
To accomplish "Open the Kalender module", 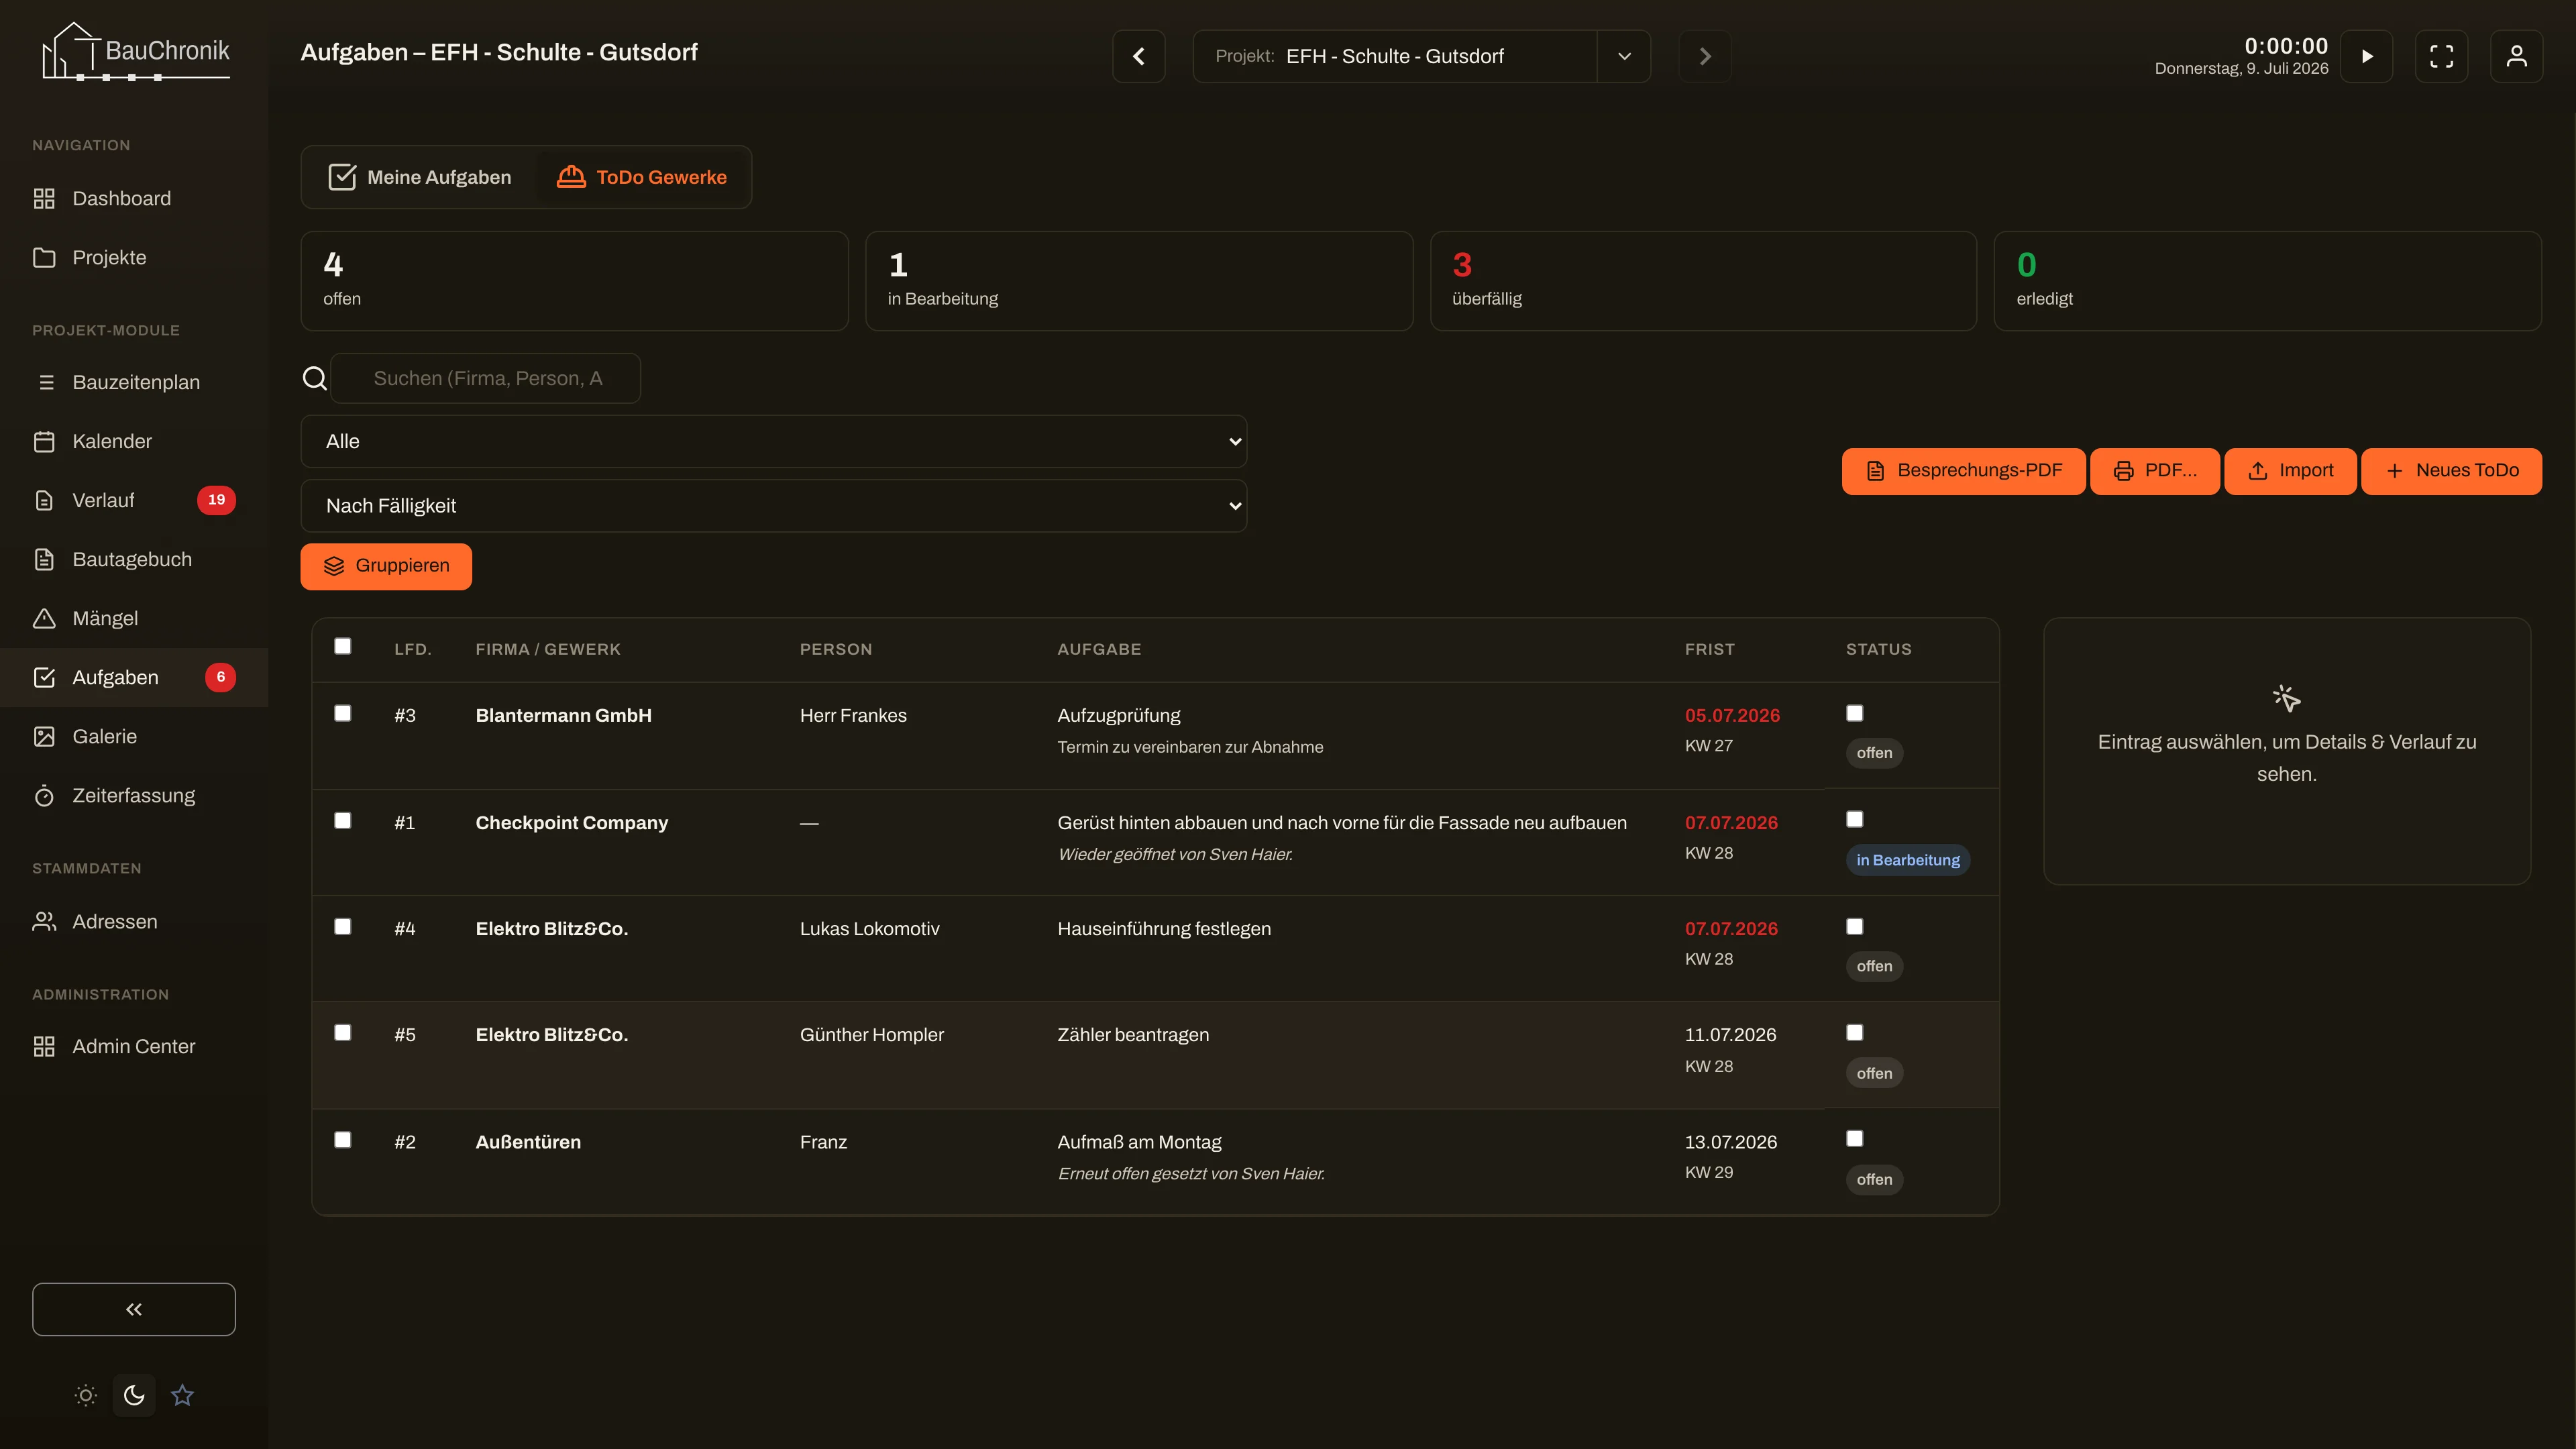I will tap(134, 441).
